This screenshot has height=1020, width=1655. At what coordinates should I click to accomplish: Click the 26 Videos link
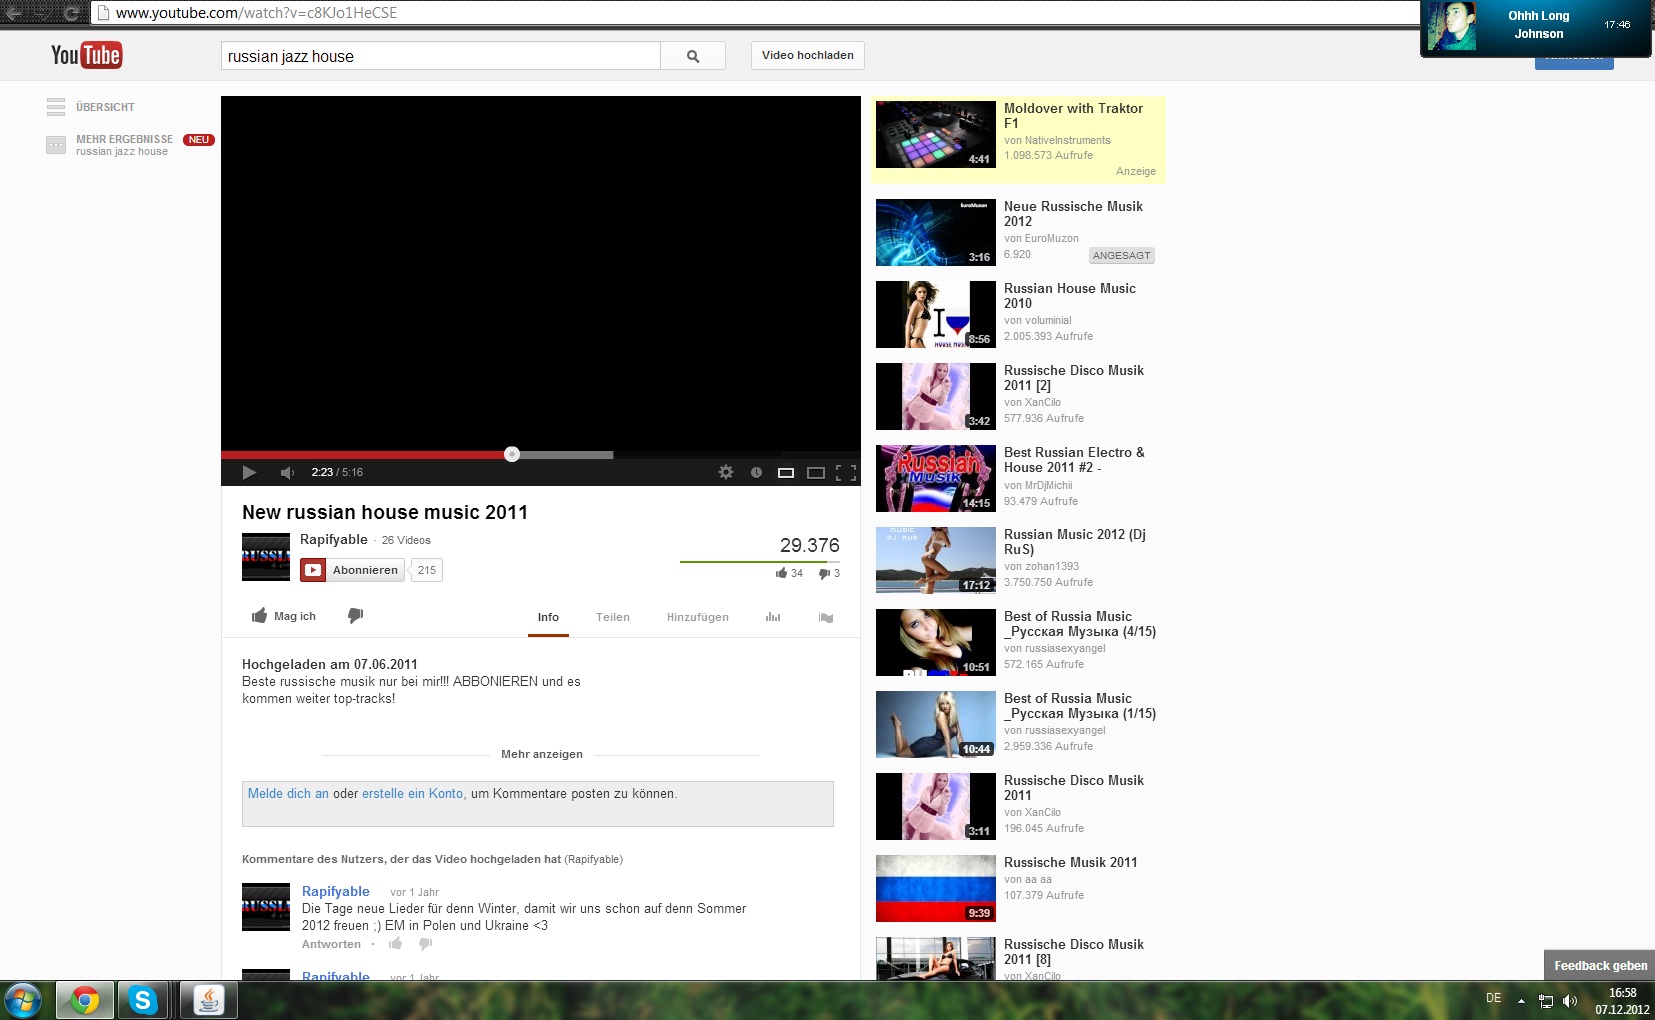pyautogui.click(x=406, y=540)
